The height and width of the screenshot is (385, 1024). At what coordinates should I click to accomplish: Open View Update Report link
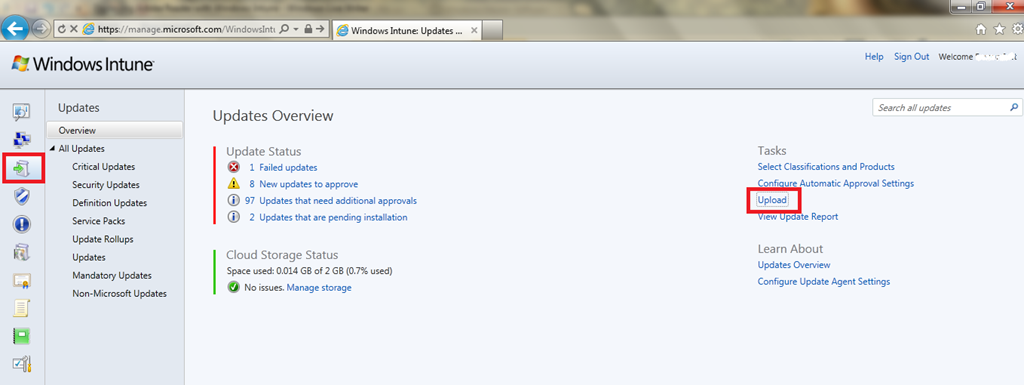point(797,216)
